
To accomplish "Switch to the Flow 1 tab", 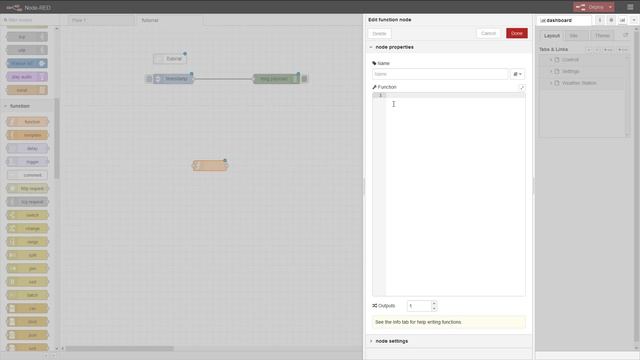I will (101, 20).
